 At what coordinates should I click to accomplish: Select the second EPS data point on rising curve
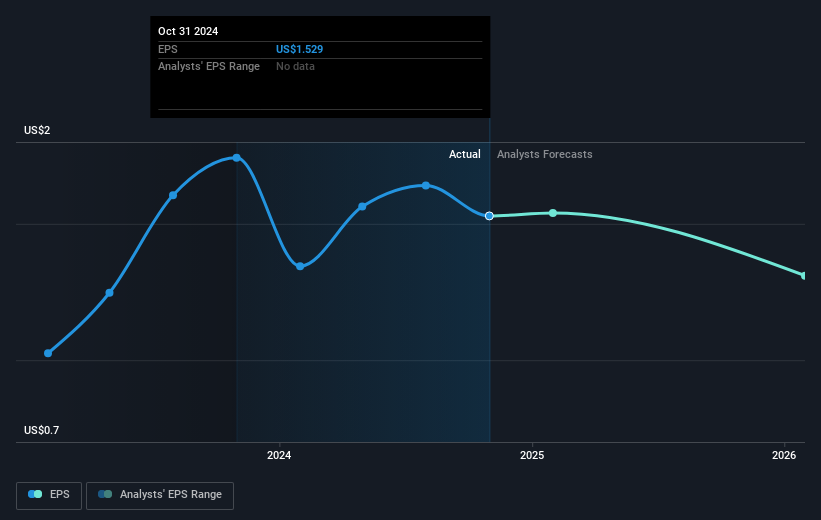tap(109, 293)
